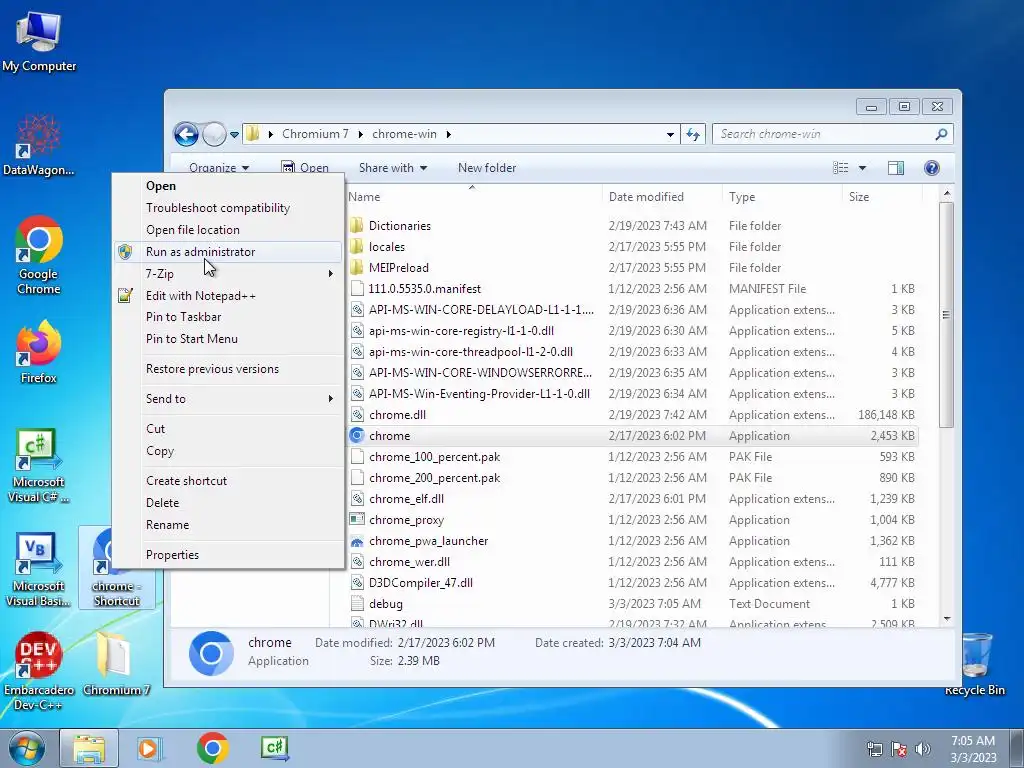Open Windows Media Player taskbar icon

coord(150,748)
